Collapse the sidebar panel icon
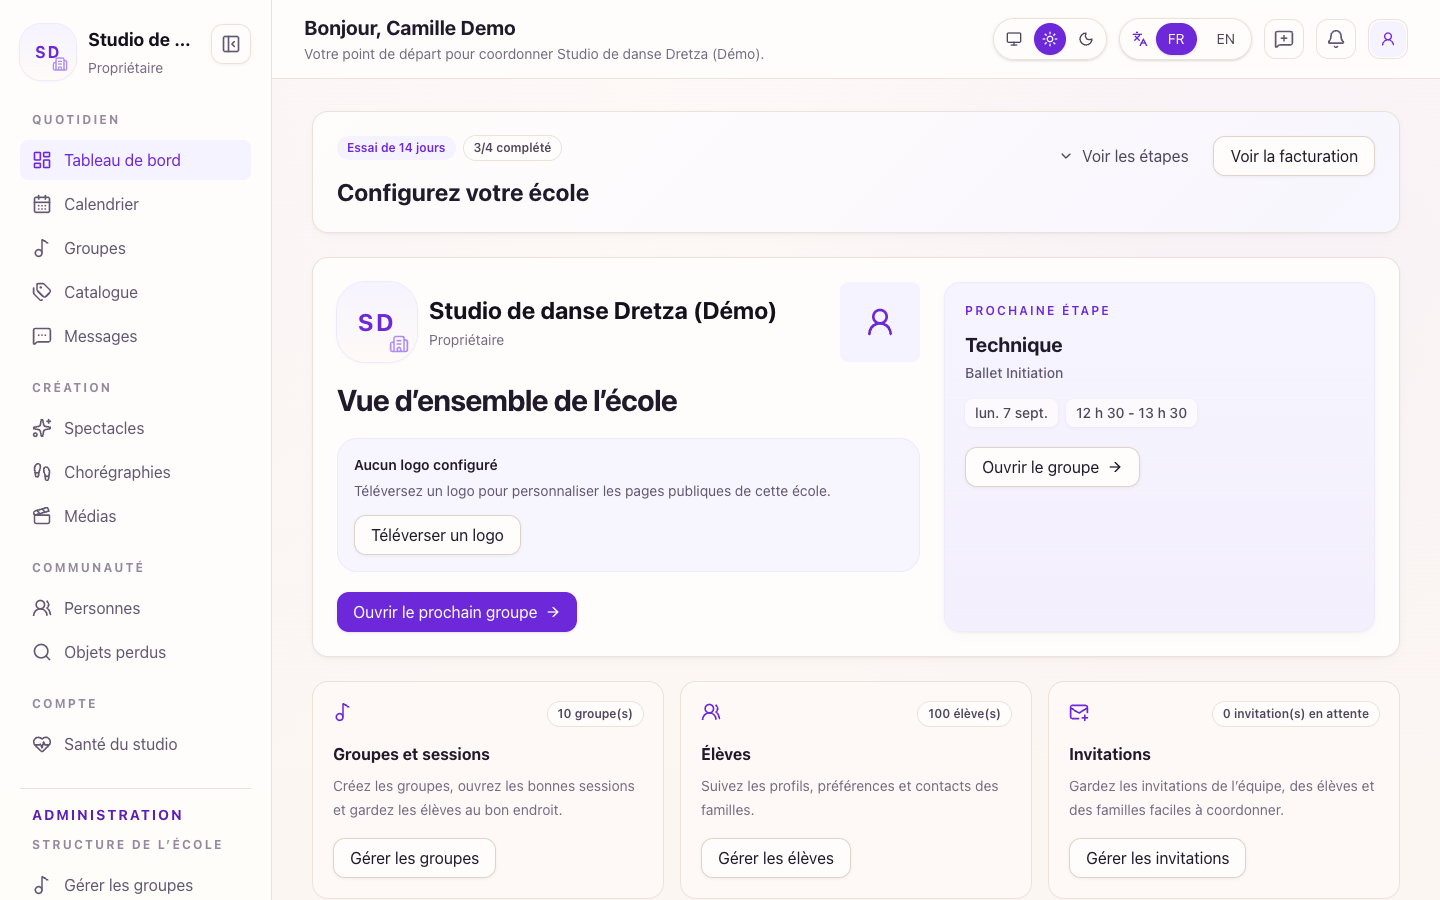The image size is (1440, 900). (231, 44)
